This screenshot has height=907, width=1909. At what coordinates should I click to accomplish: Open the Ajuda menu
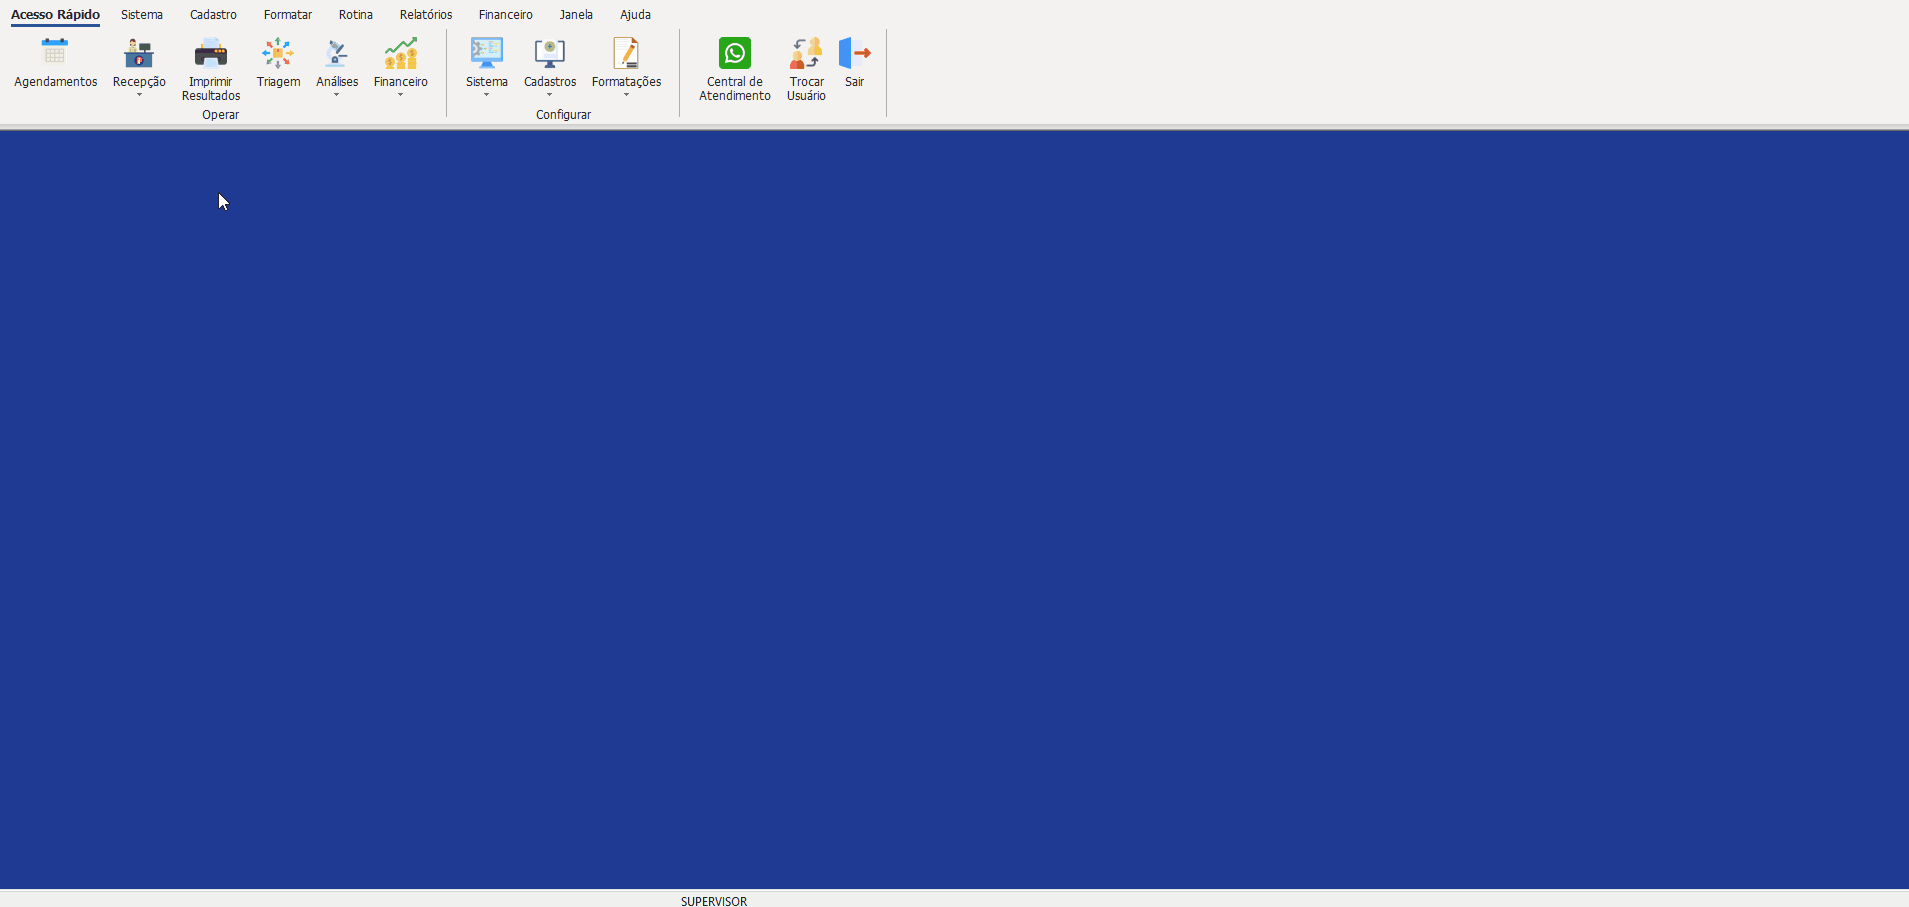(635, 15)
